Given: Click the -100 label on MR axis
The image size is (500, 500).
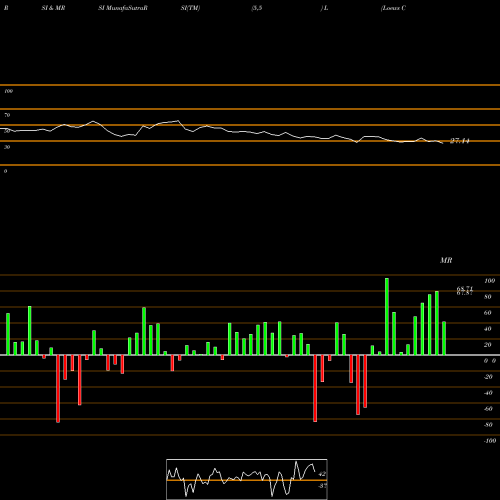Looking at the screenshot, I should point(490,441).
